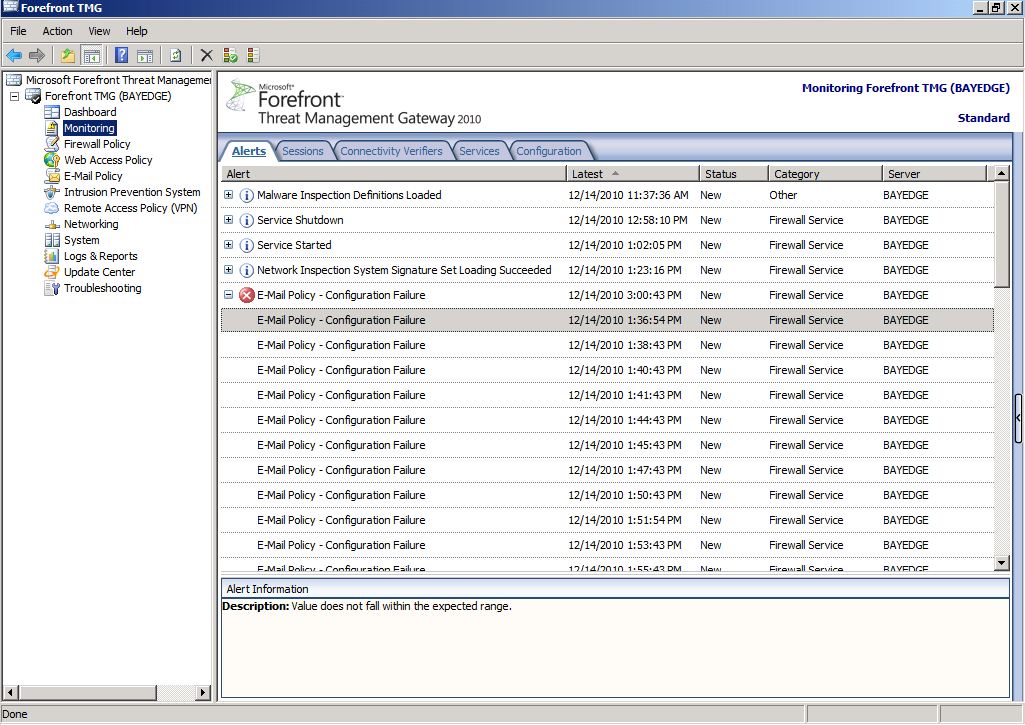Image resolution: width=1025 pixels, height=725 pixels.
Task: Open Help via the blue question mark icon
Action: (122, 56)
